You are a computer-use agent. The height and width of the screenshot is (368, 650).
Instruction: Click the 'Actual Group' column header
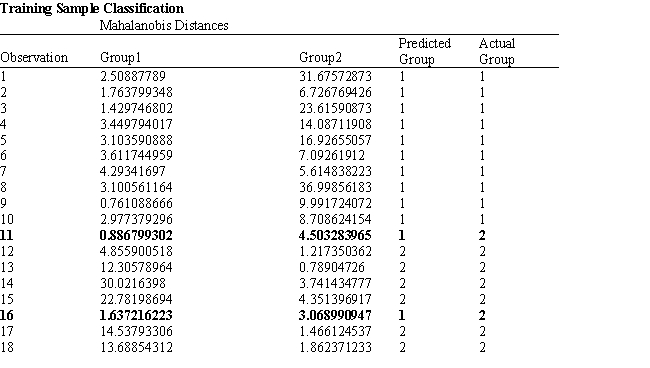point(497,51)
